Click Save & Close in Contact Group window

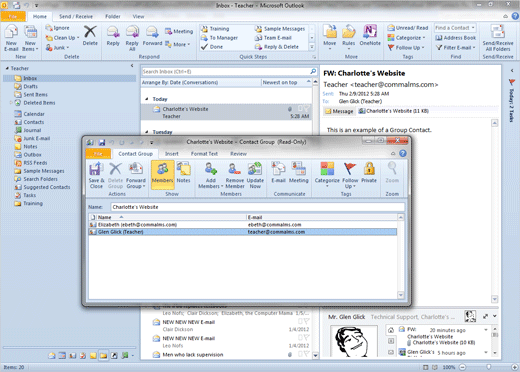[x=96, y=175]
